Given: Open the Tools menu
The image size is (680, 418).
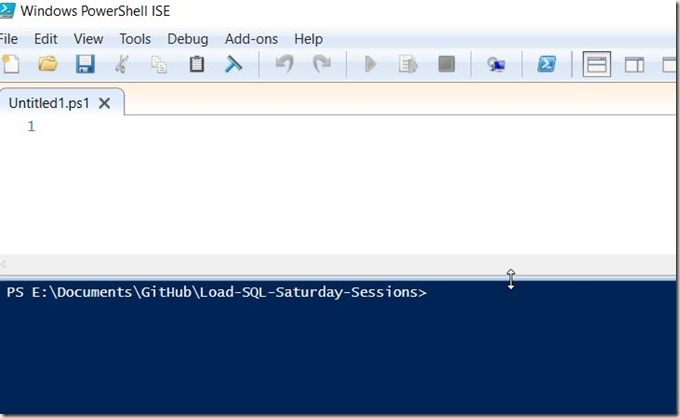Looking at the screenshot, I should (x=135, y=39).
